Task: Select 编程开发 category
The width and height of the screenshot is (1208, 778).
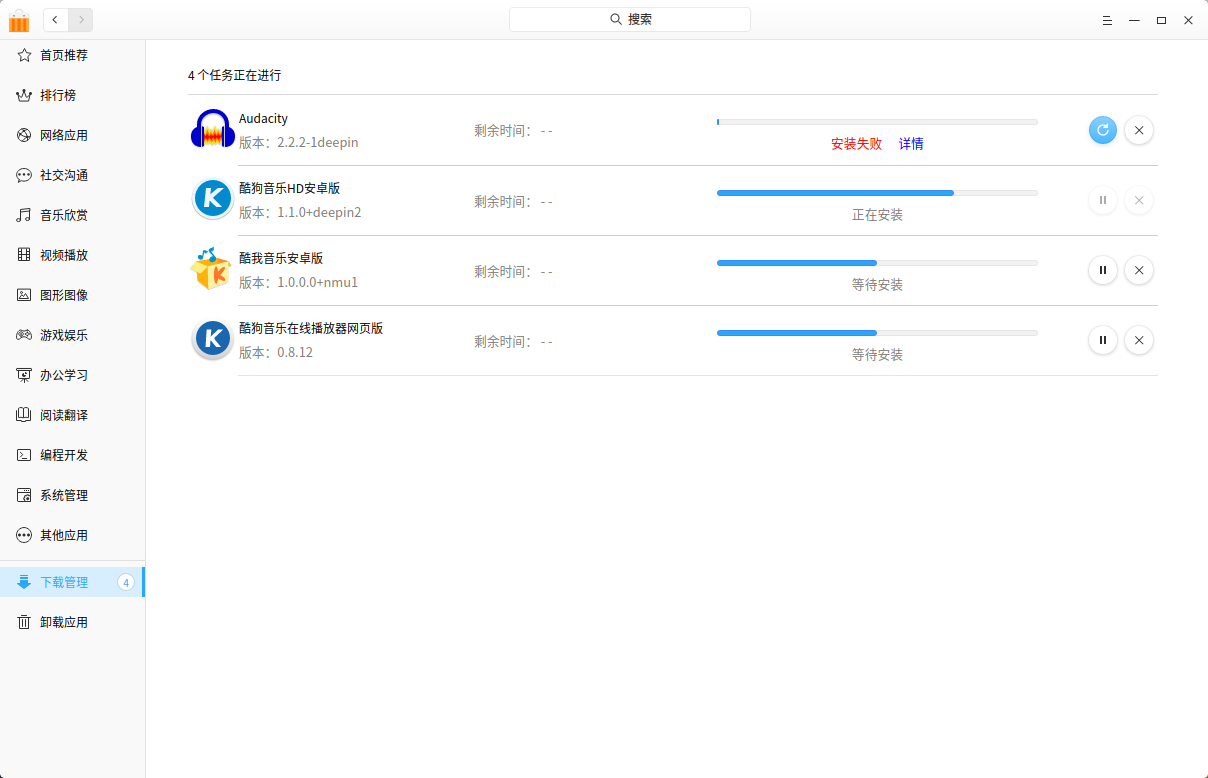Action: pos(72,455)
